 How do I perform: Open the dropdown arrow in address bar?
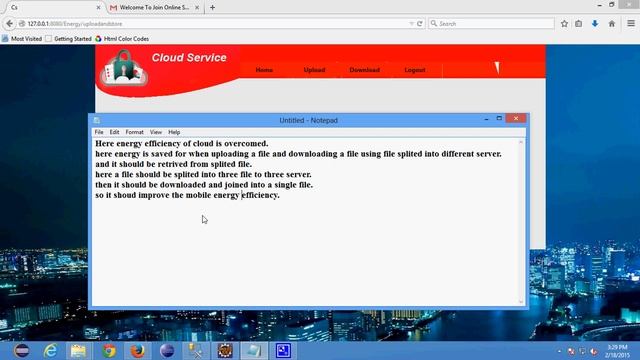click(x=411, y=24)
